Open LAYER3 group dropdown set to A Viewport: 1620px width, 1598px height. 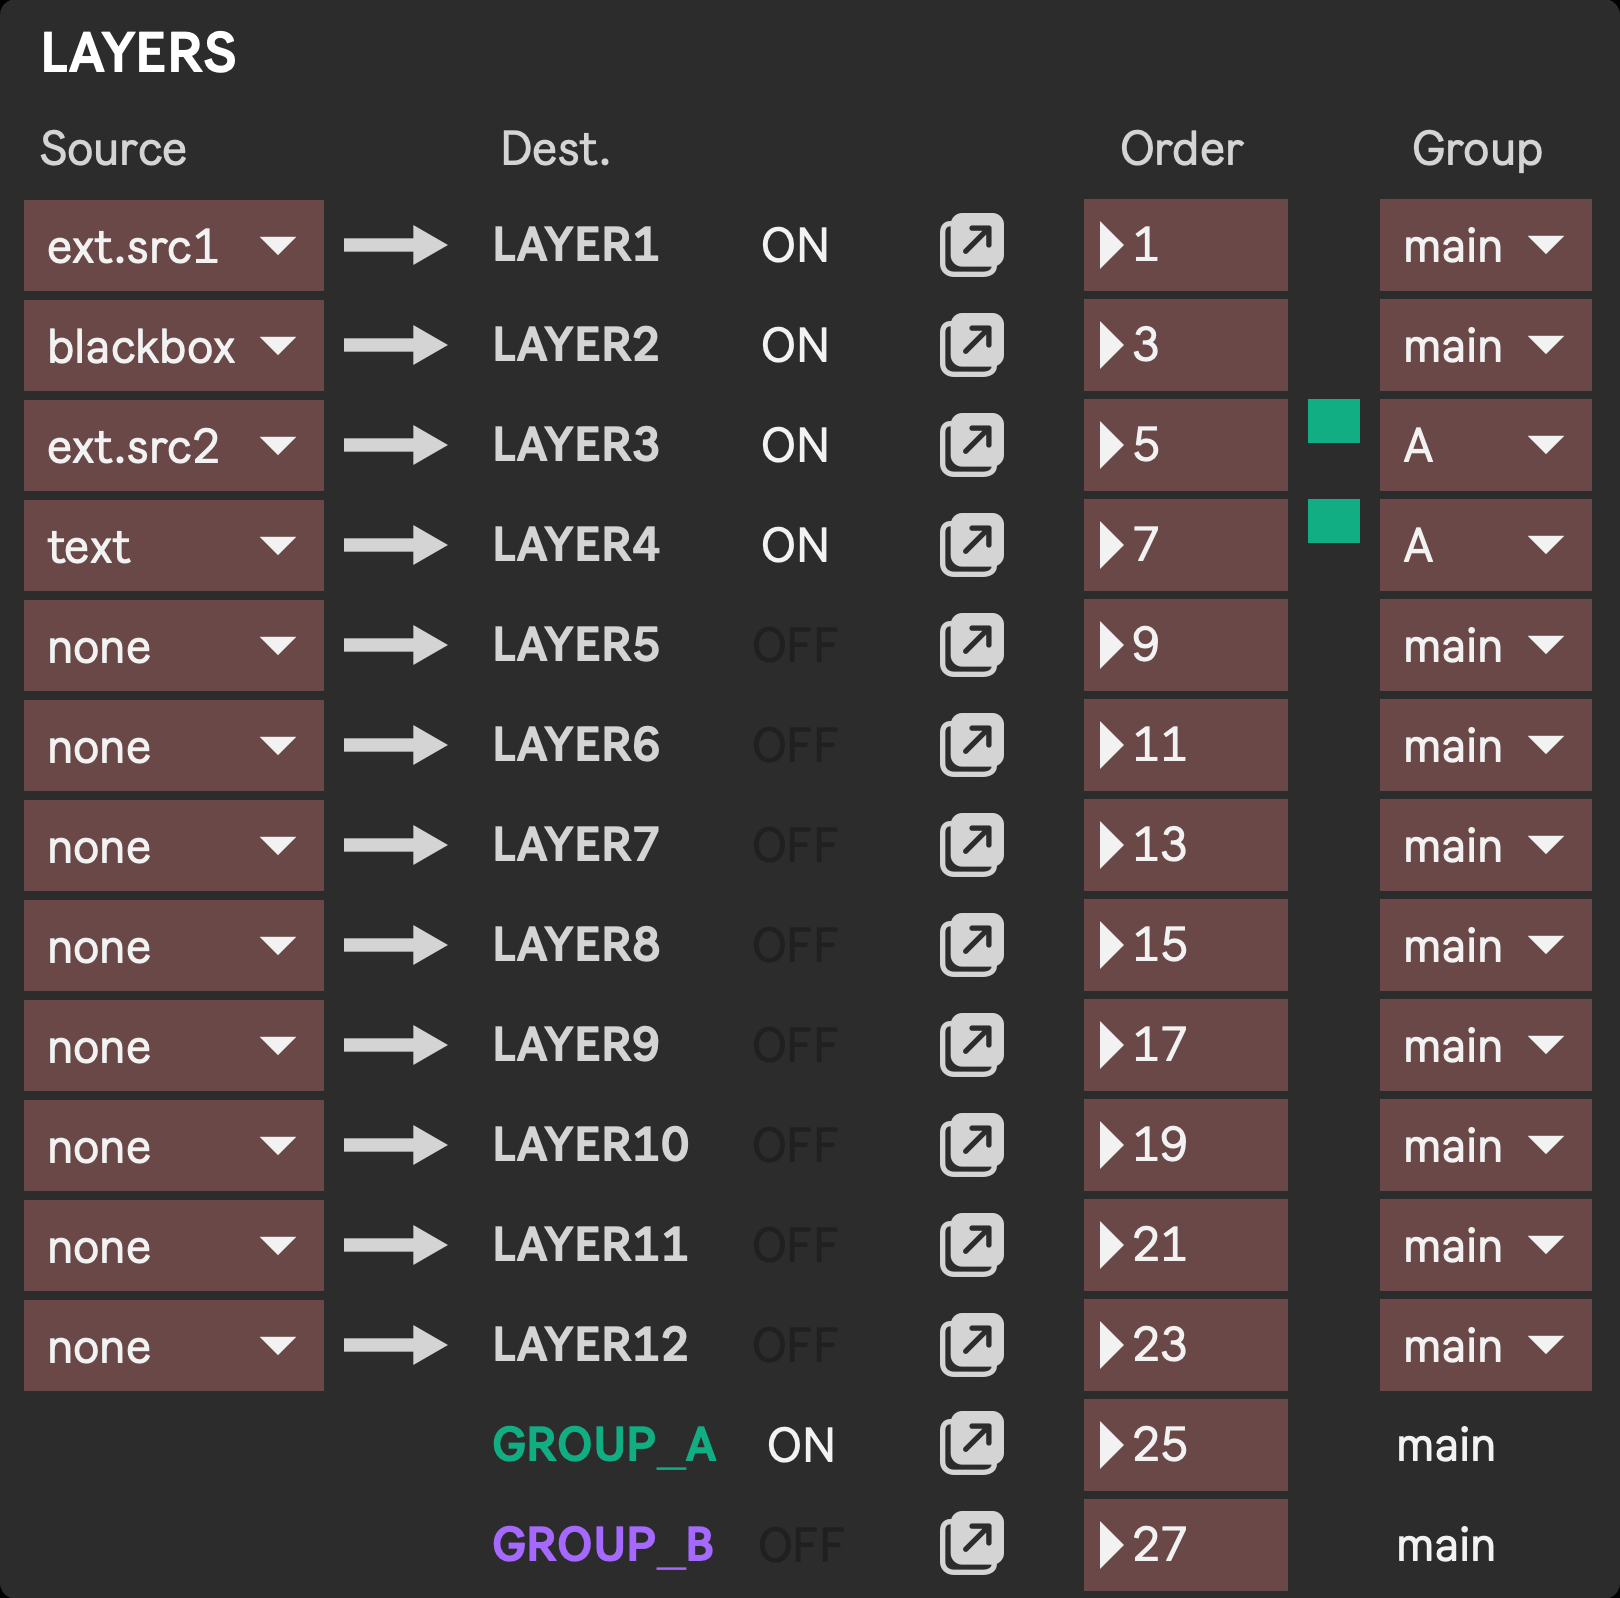pyautogui.click(x=1486, y=445)
